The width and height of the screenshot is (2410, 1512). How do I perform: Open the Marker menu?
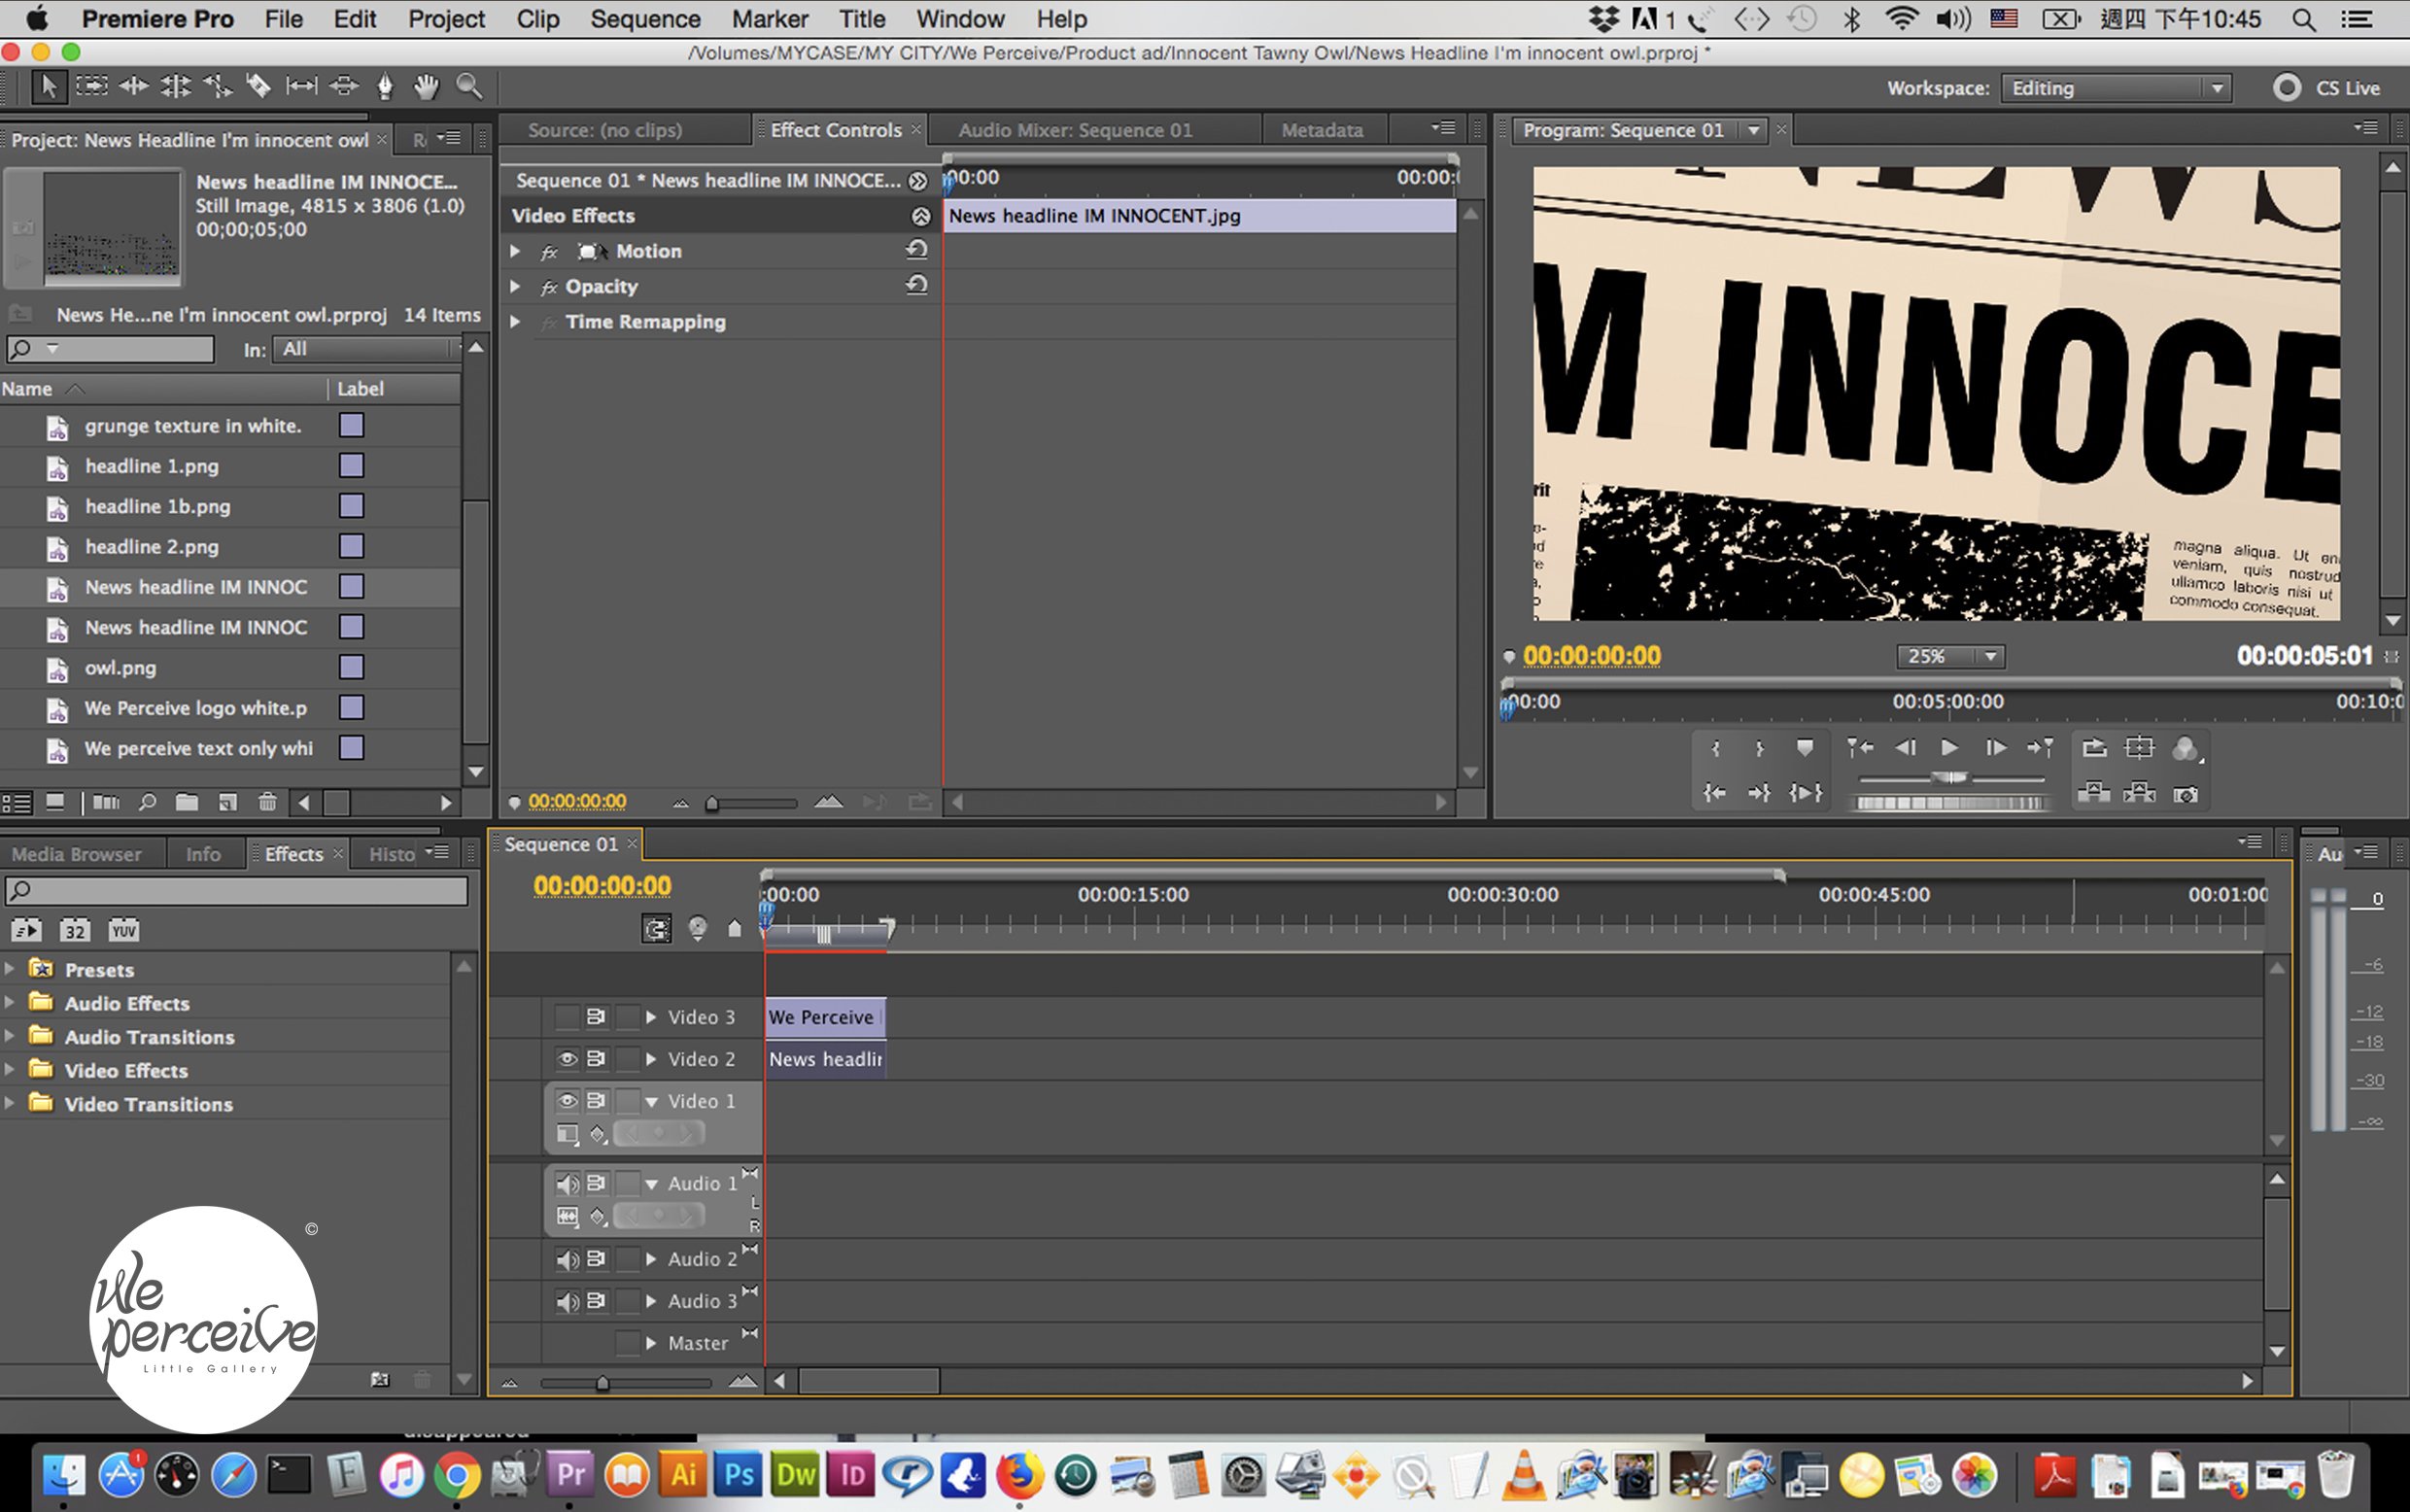pyautogui.click(x=770, y=19)
